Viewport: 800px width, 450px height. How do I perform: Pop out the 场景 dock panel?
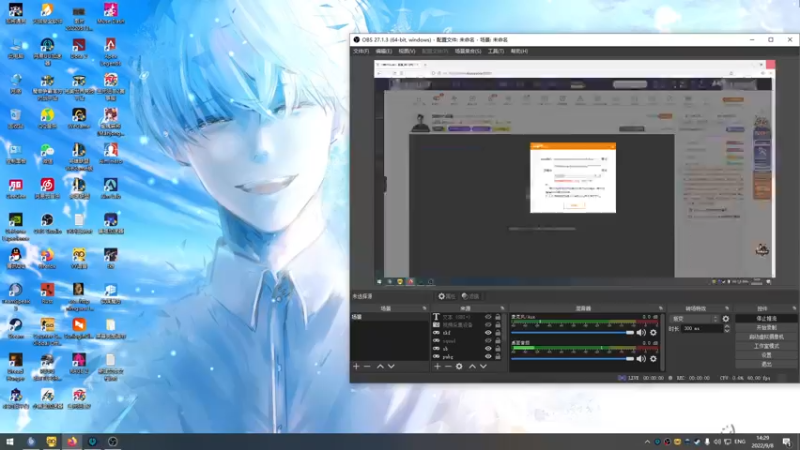click(424, 308)
